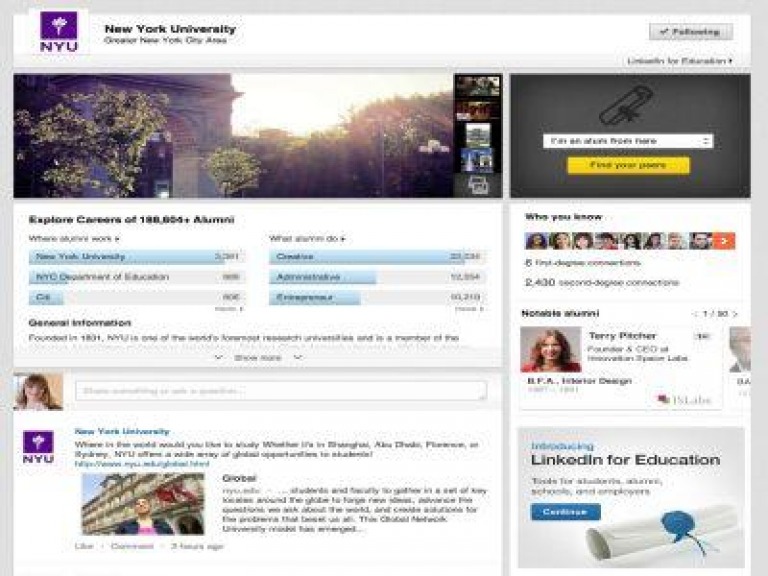
Task: Toggle the Following button
Action: coord(690,32)
